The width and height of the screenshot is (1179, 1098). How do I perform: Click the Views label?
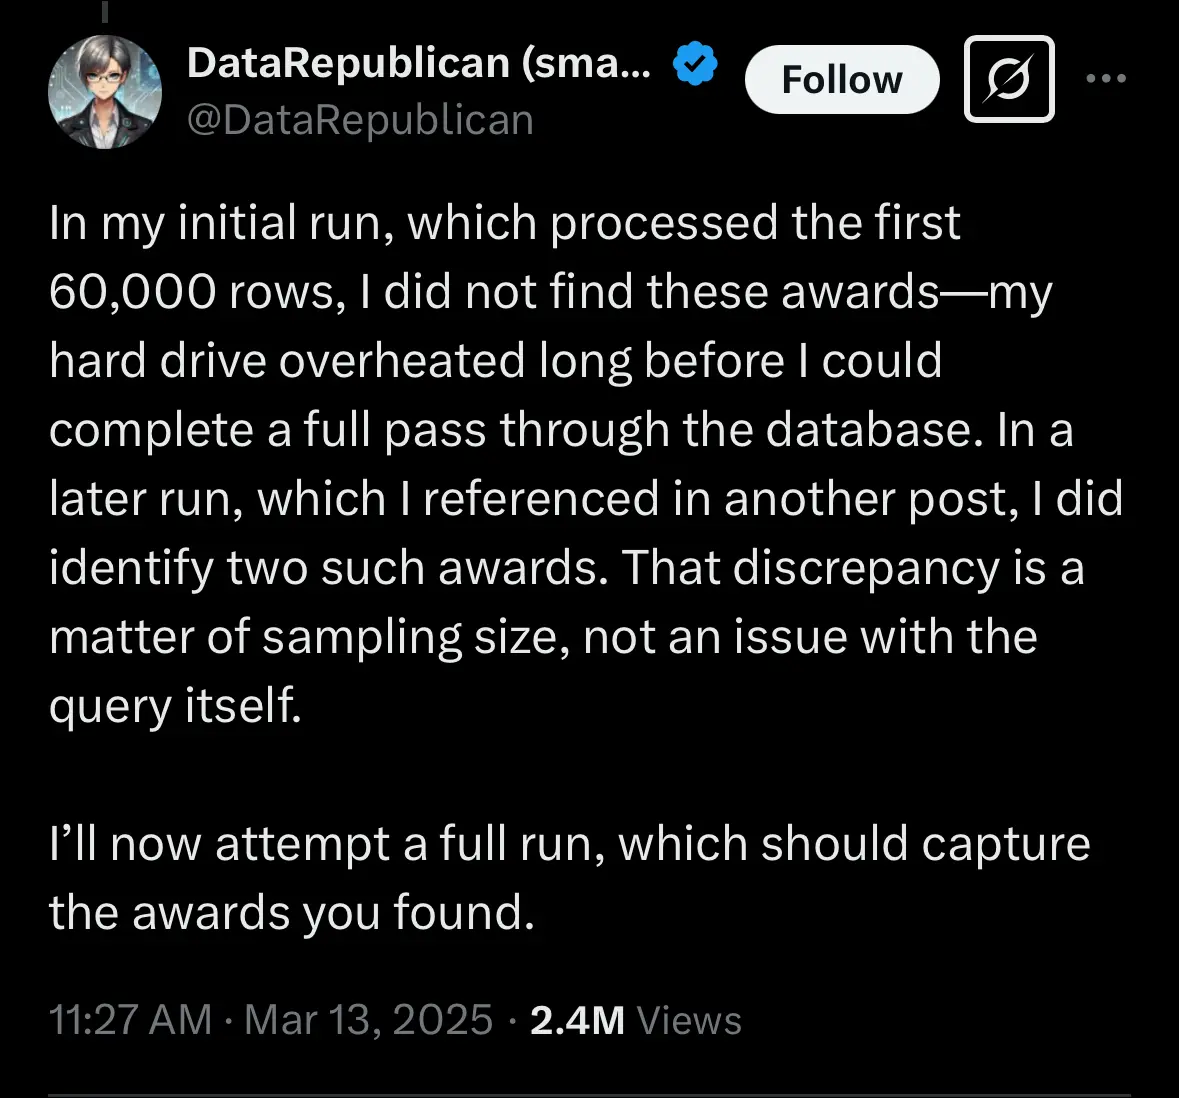689,1020
